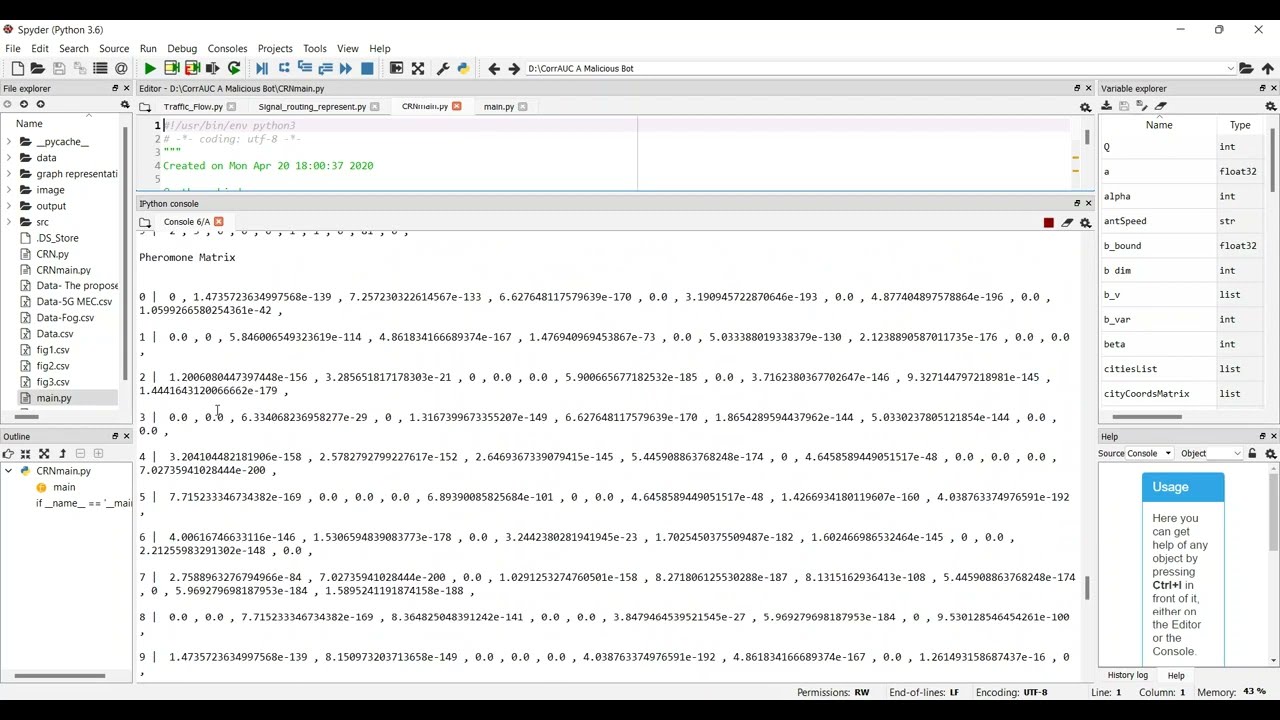Run current cell and advance

click(x=192, y=68)
